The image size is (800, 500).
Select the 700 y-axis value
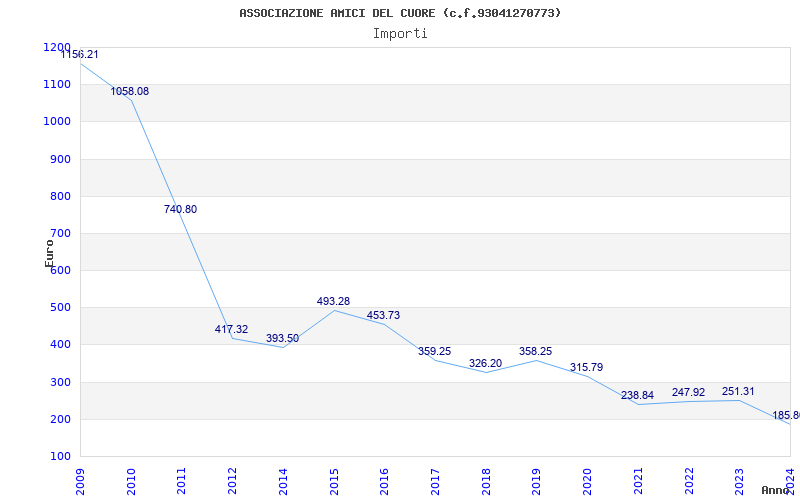60,234
